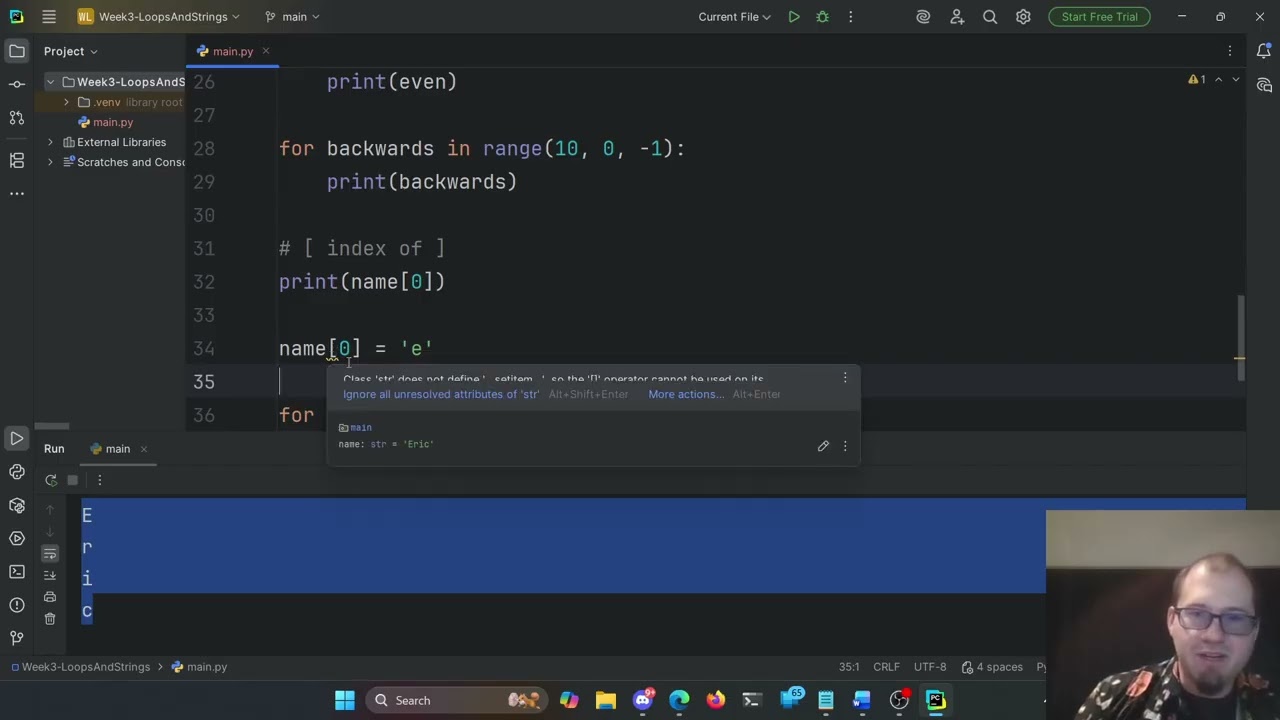Open the Python Console tool window icon
Screen dimensions: 1280x720
coord(17,472)
